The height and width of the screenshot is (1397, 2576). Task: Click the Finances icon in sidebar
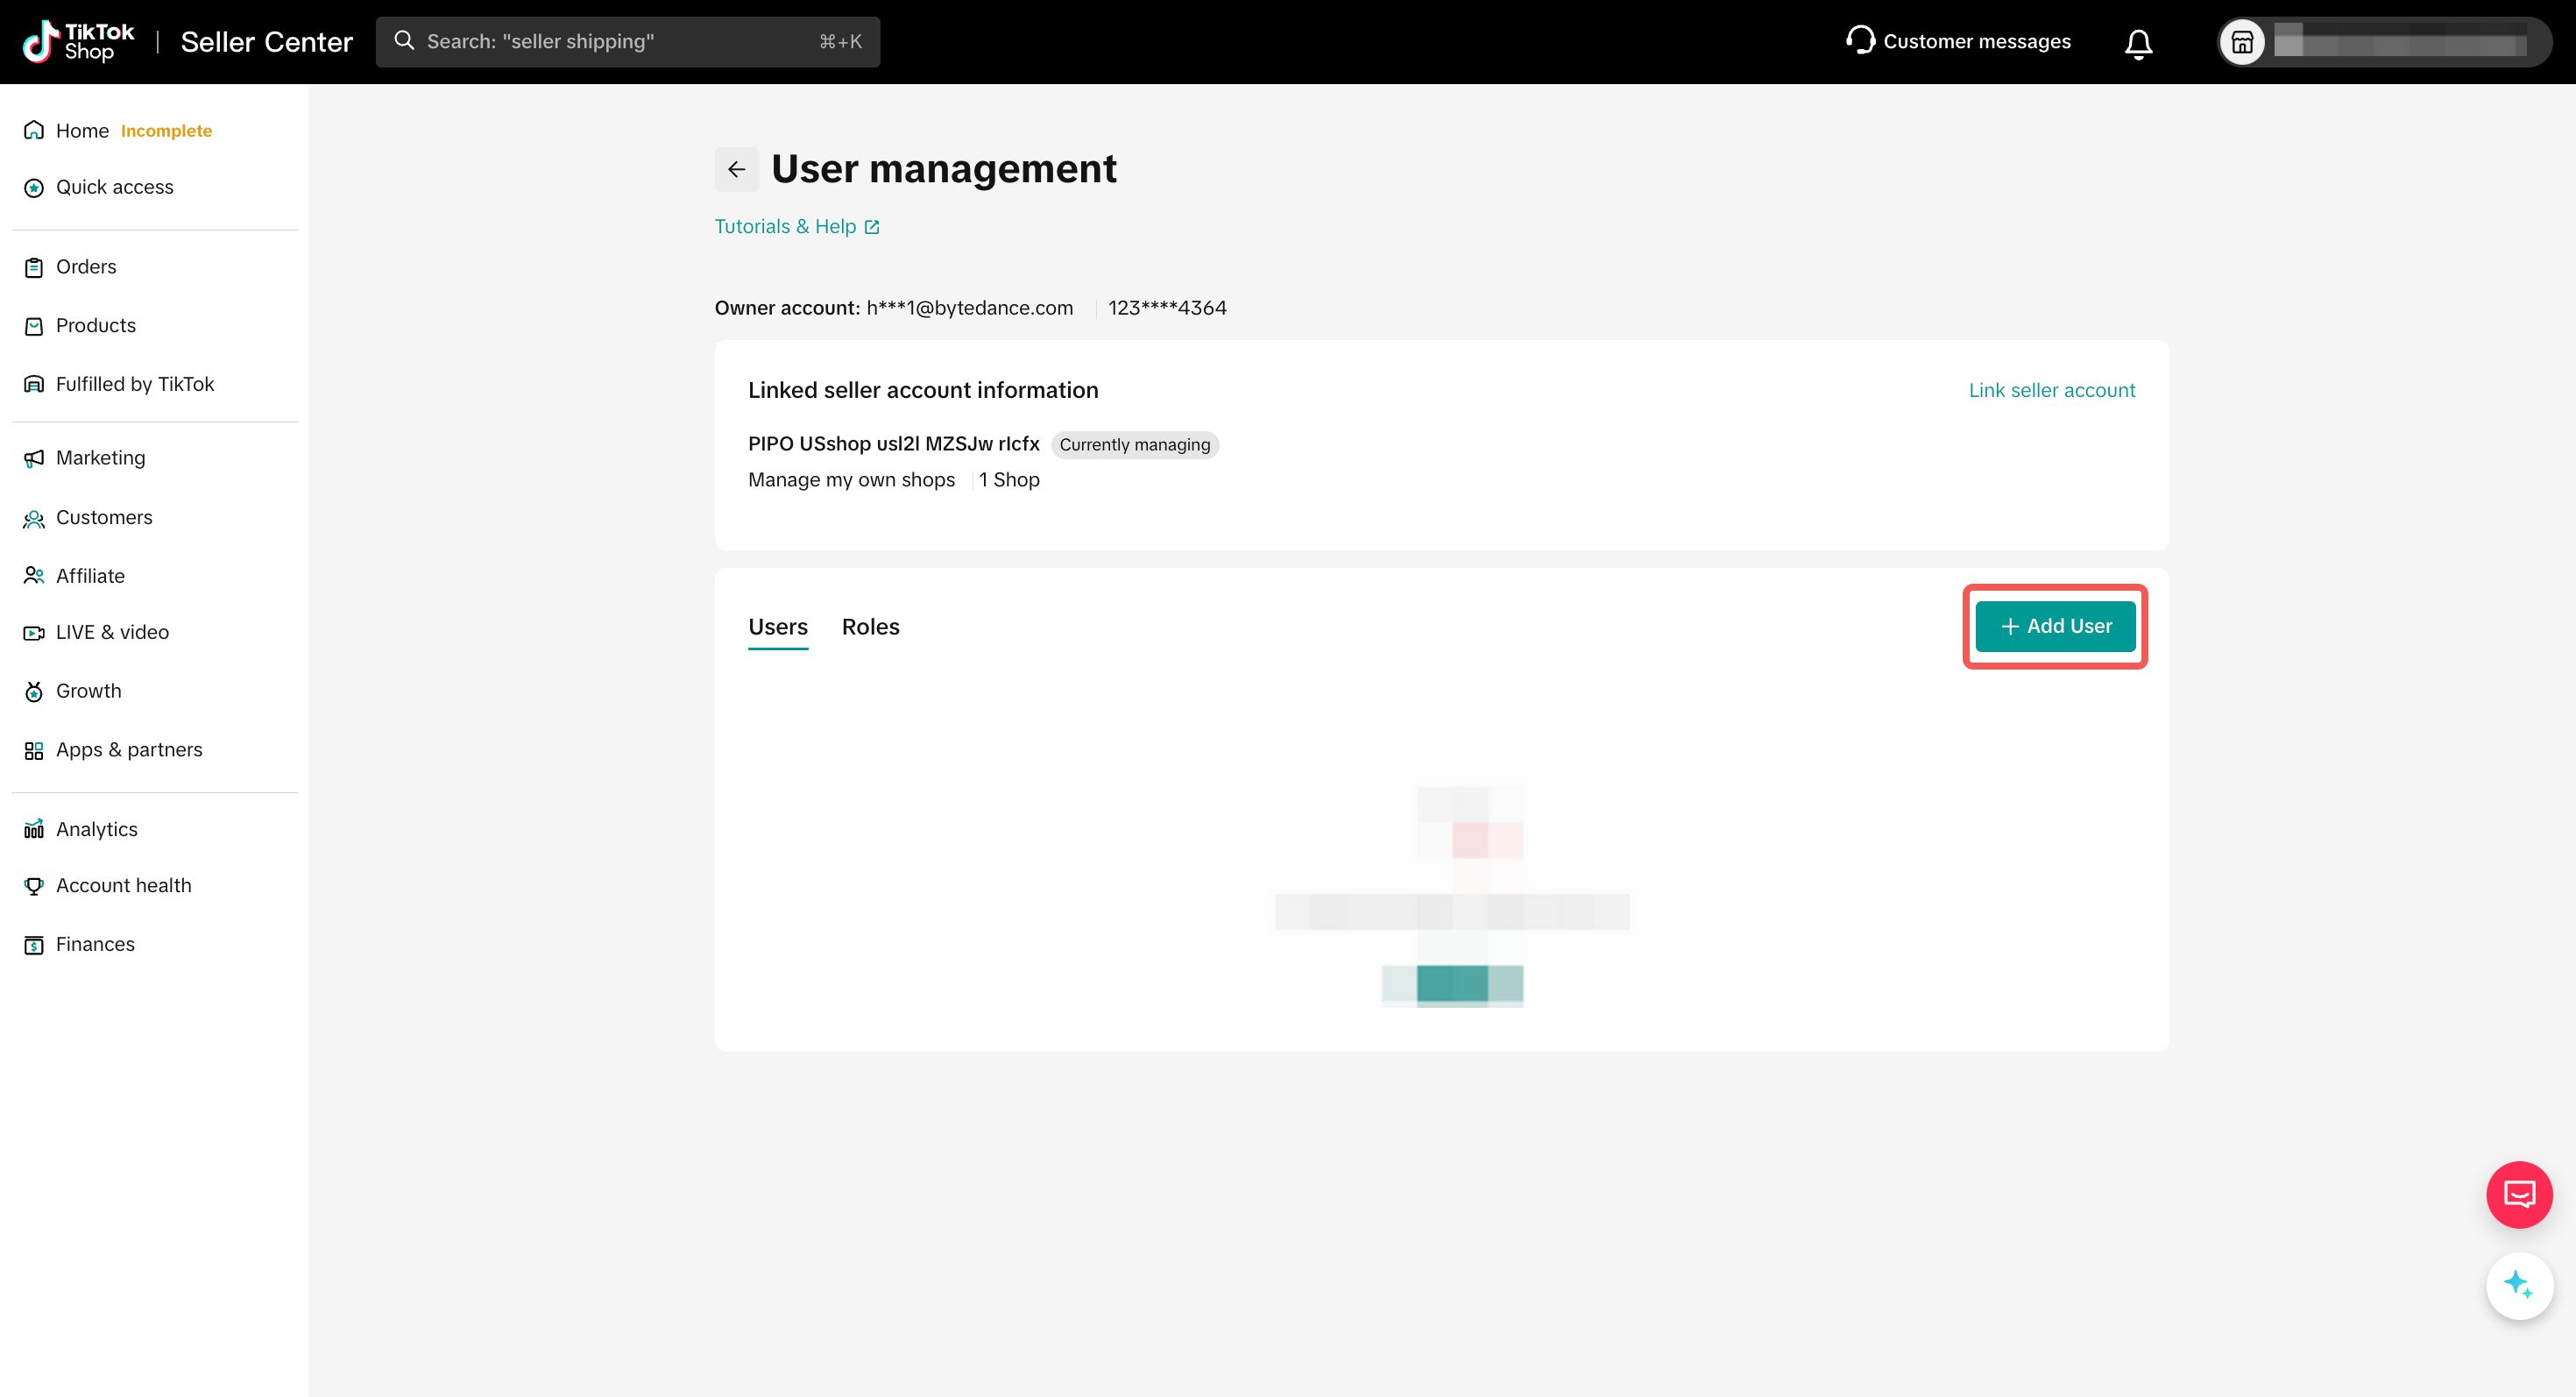(x=34, y=945)
